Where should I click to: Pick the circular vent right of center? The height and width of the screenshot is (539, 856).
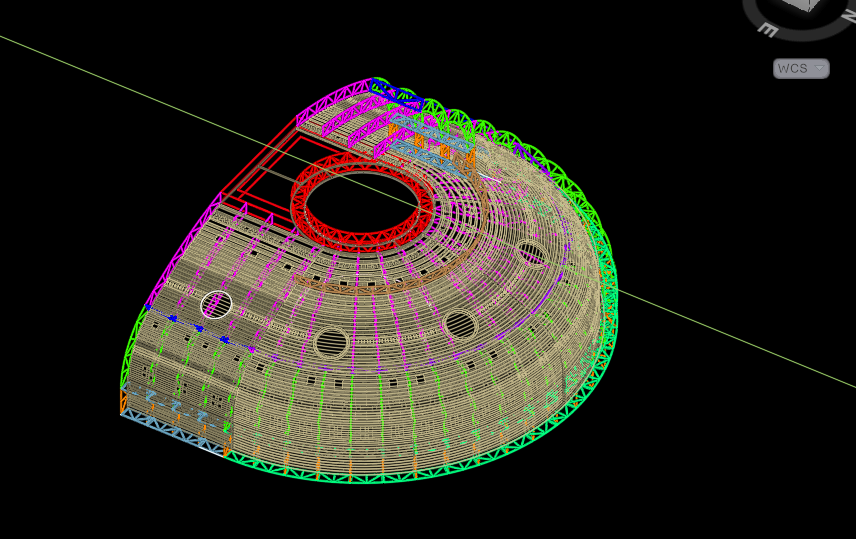(460, 324)
